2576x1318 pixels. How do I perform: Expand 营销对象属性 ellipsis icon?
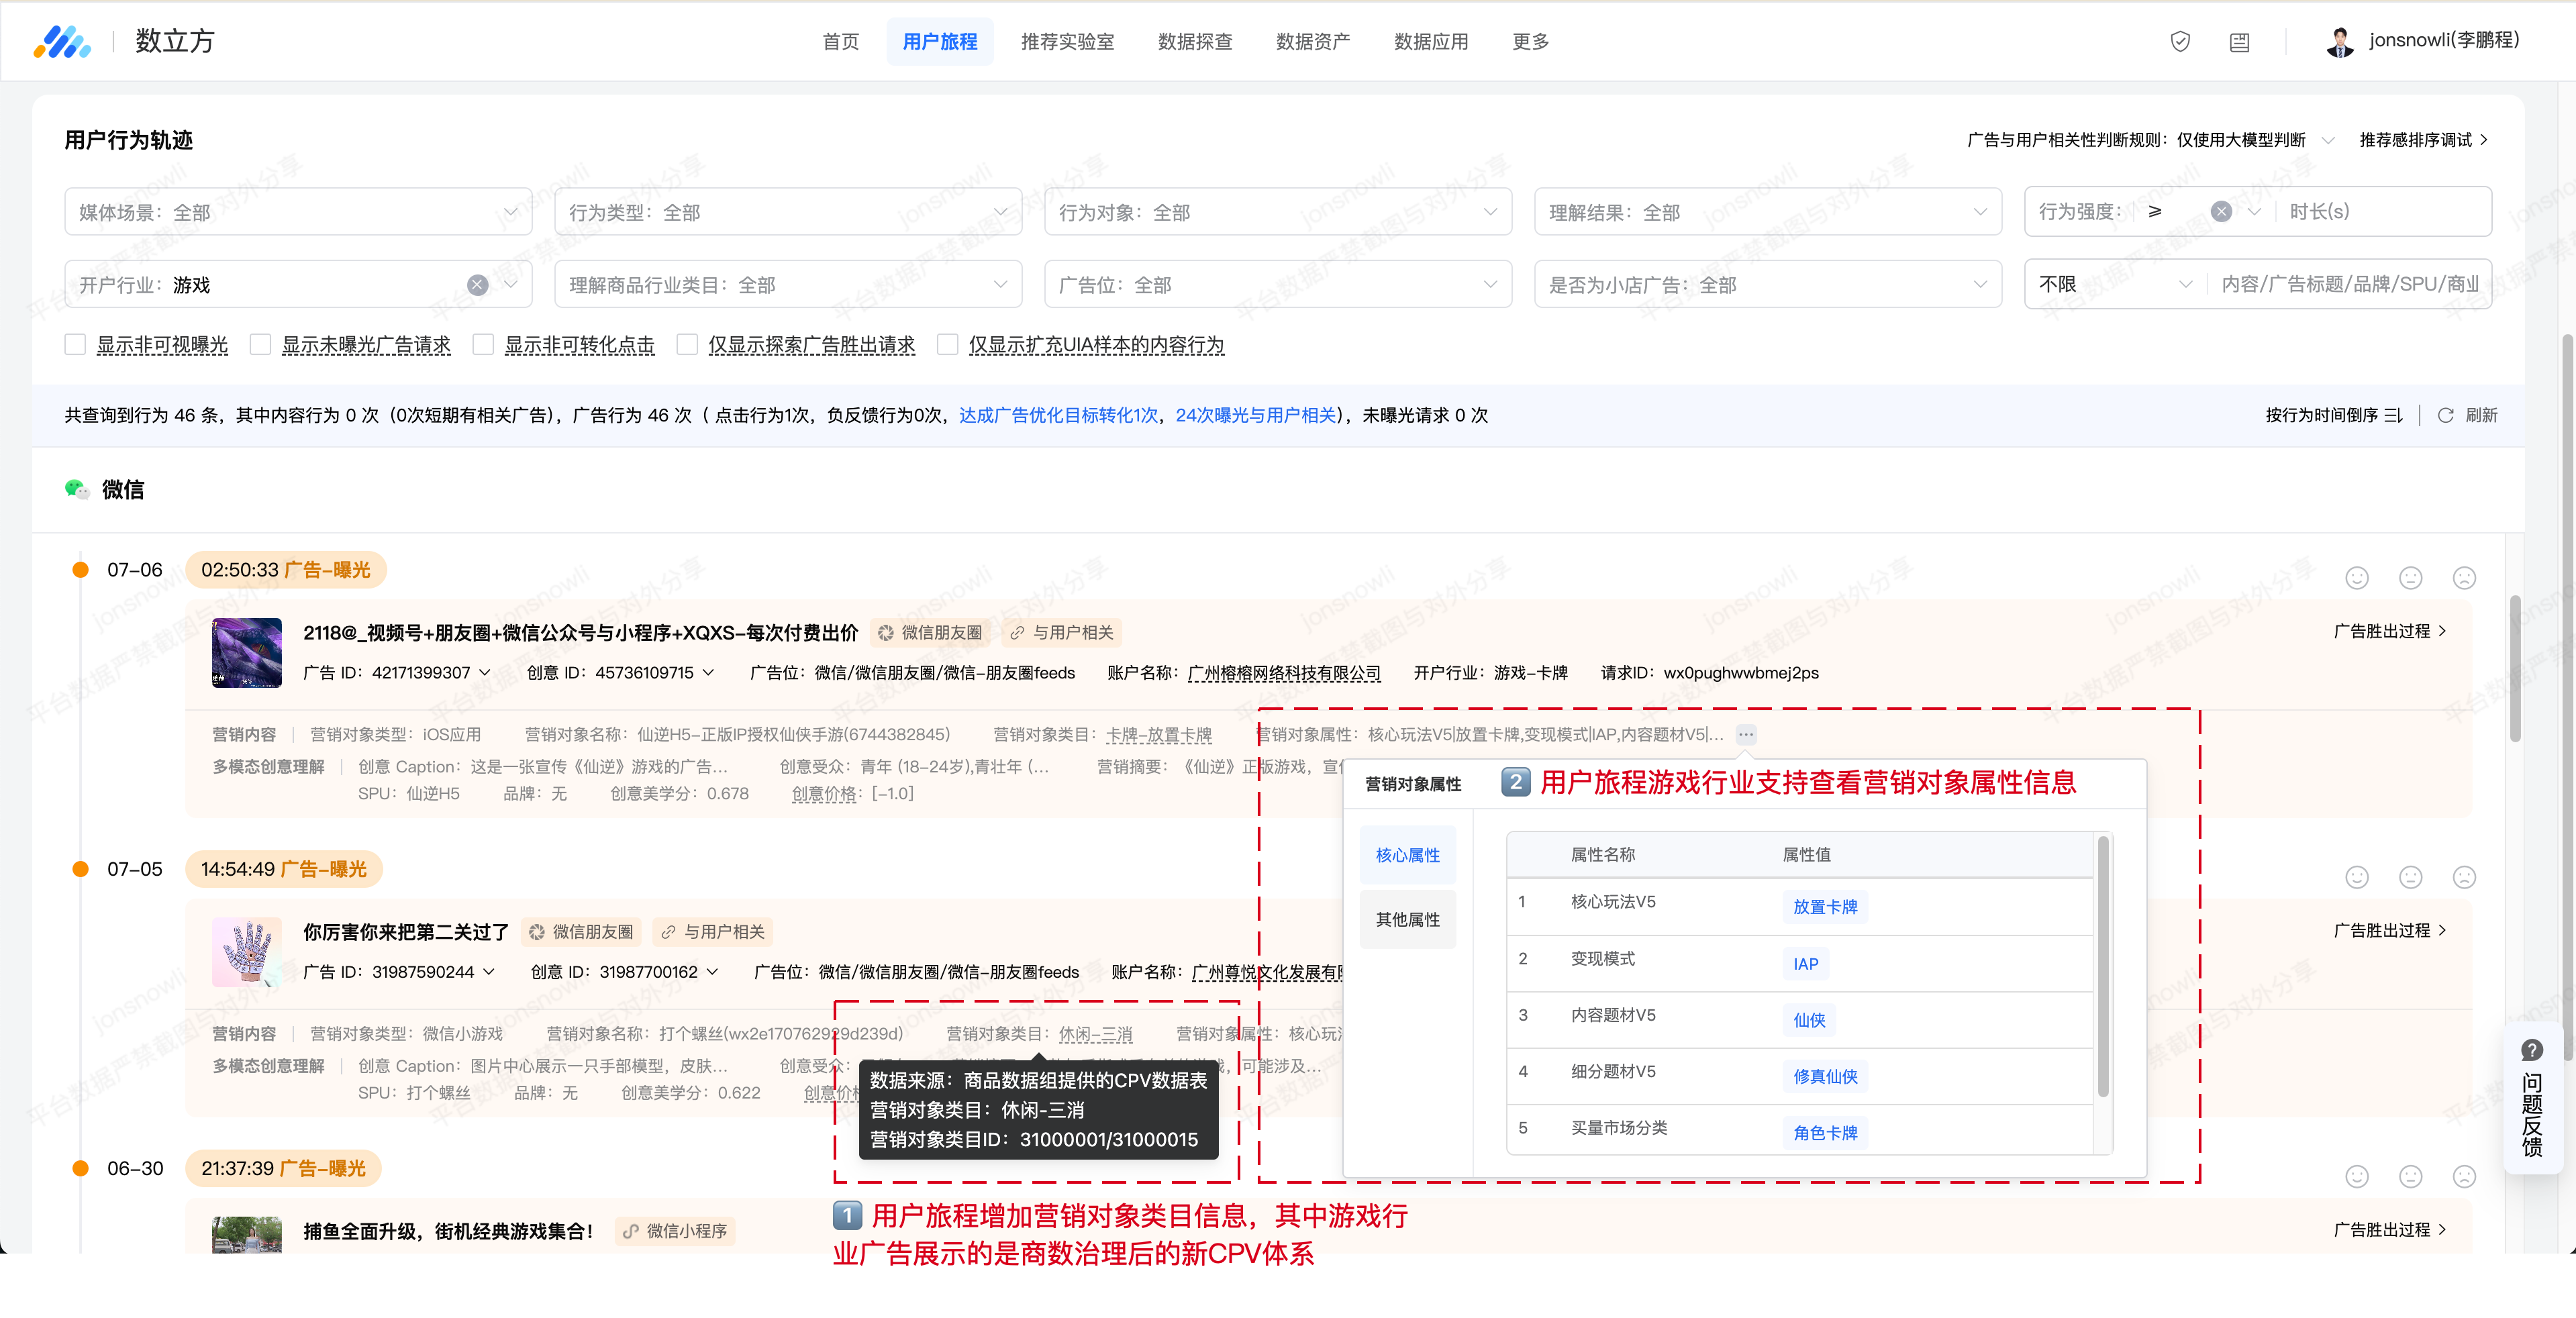pyautogui.click(x=1746, y=734)
